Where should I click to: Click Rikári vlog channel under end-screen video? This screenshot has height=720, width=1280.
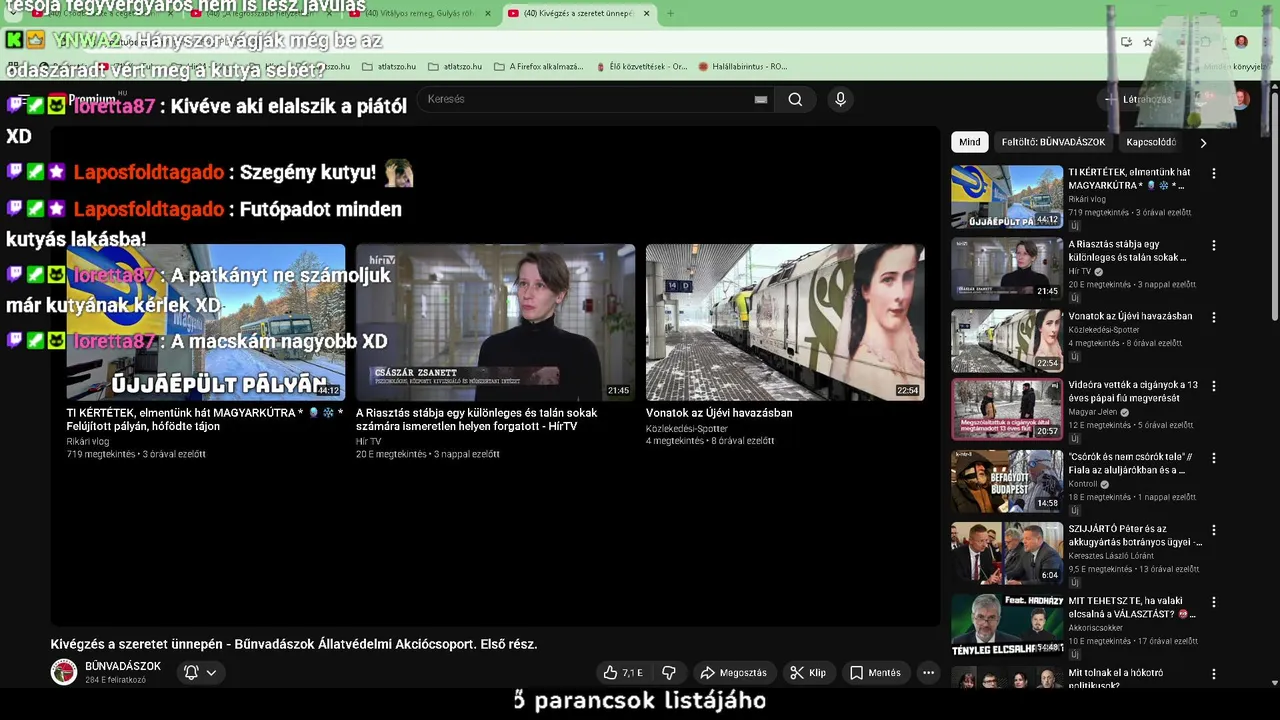click(88, 441)
